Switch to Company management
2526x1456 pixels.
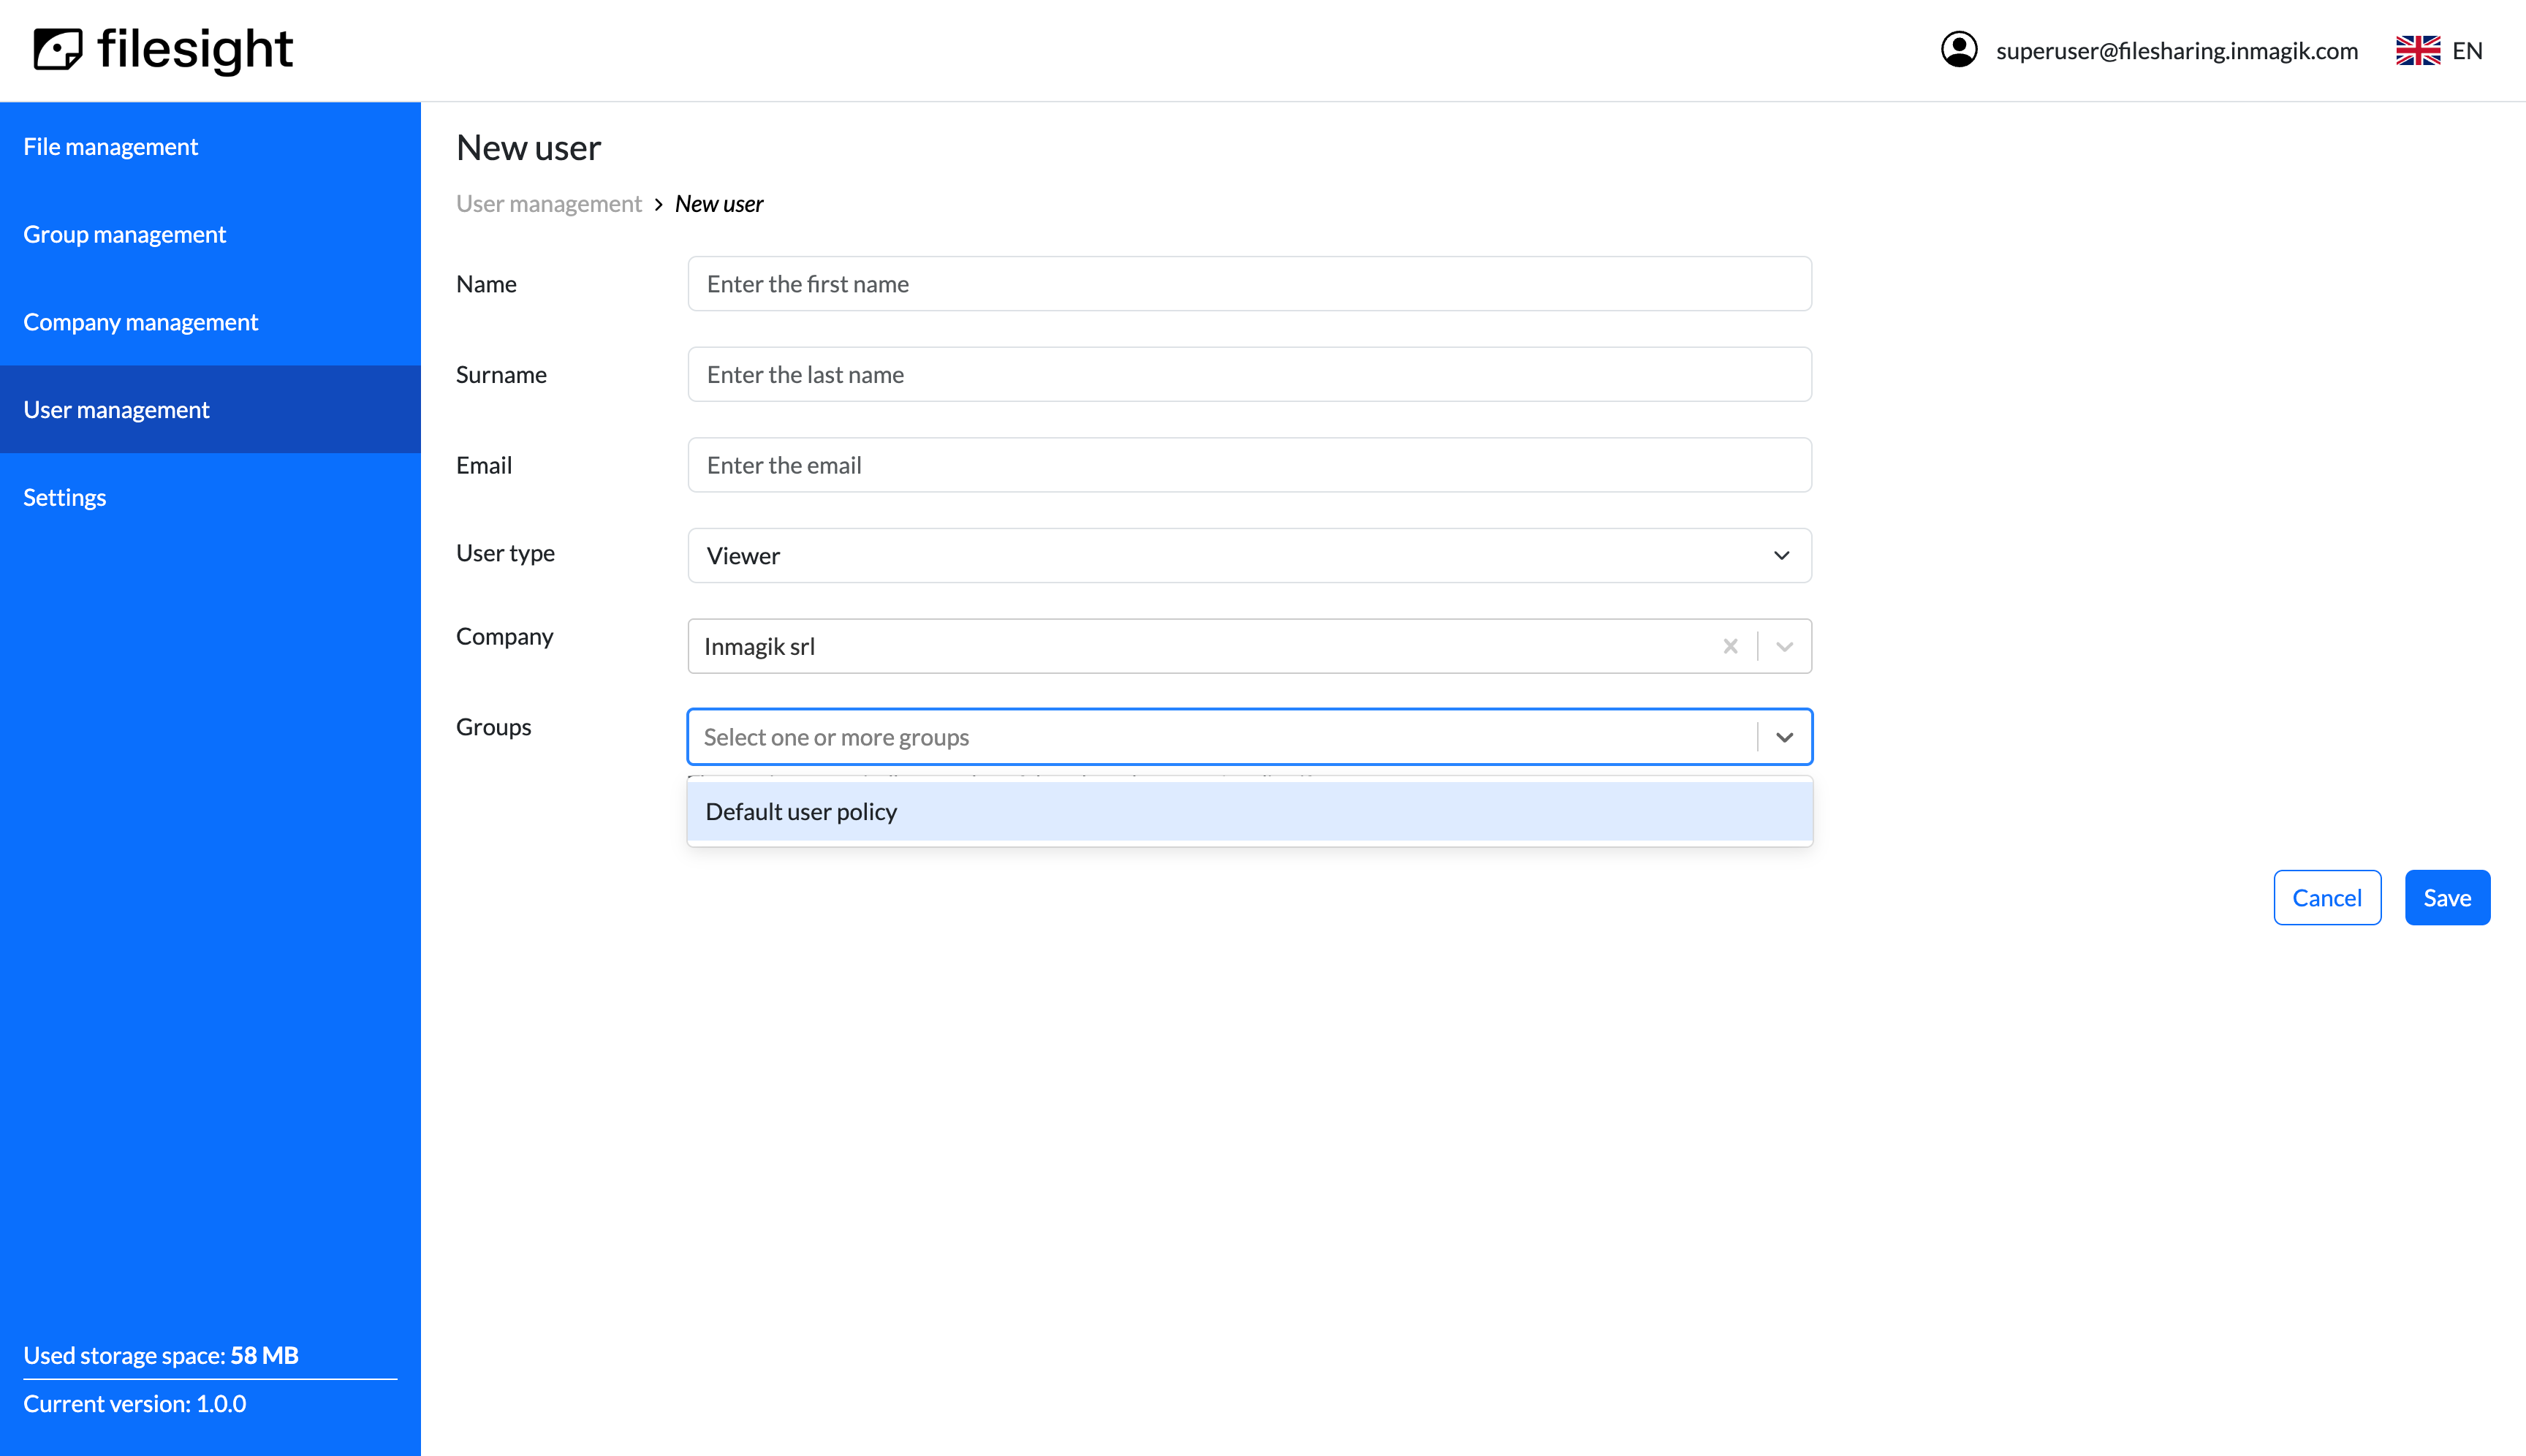[x=141, y=321]
